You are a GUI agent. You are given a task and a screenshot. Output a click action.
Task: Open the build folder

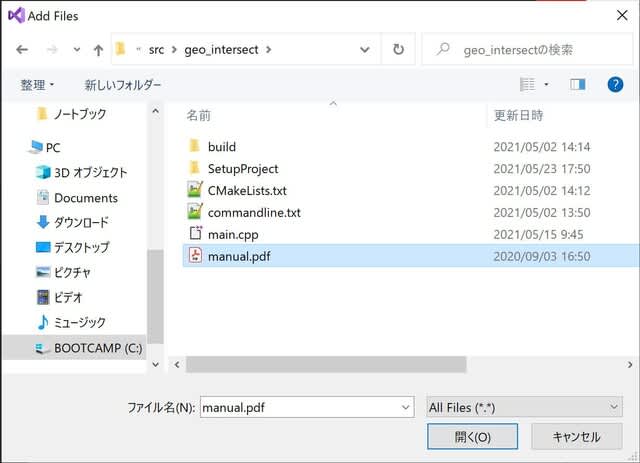(221, 146)
